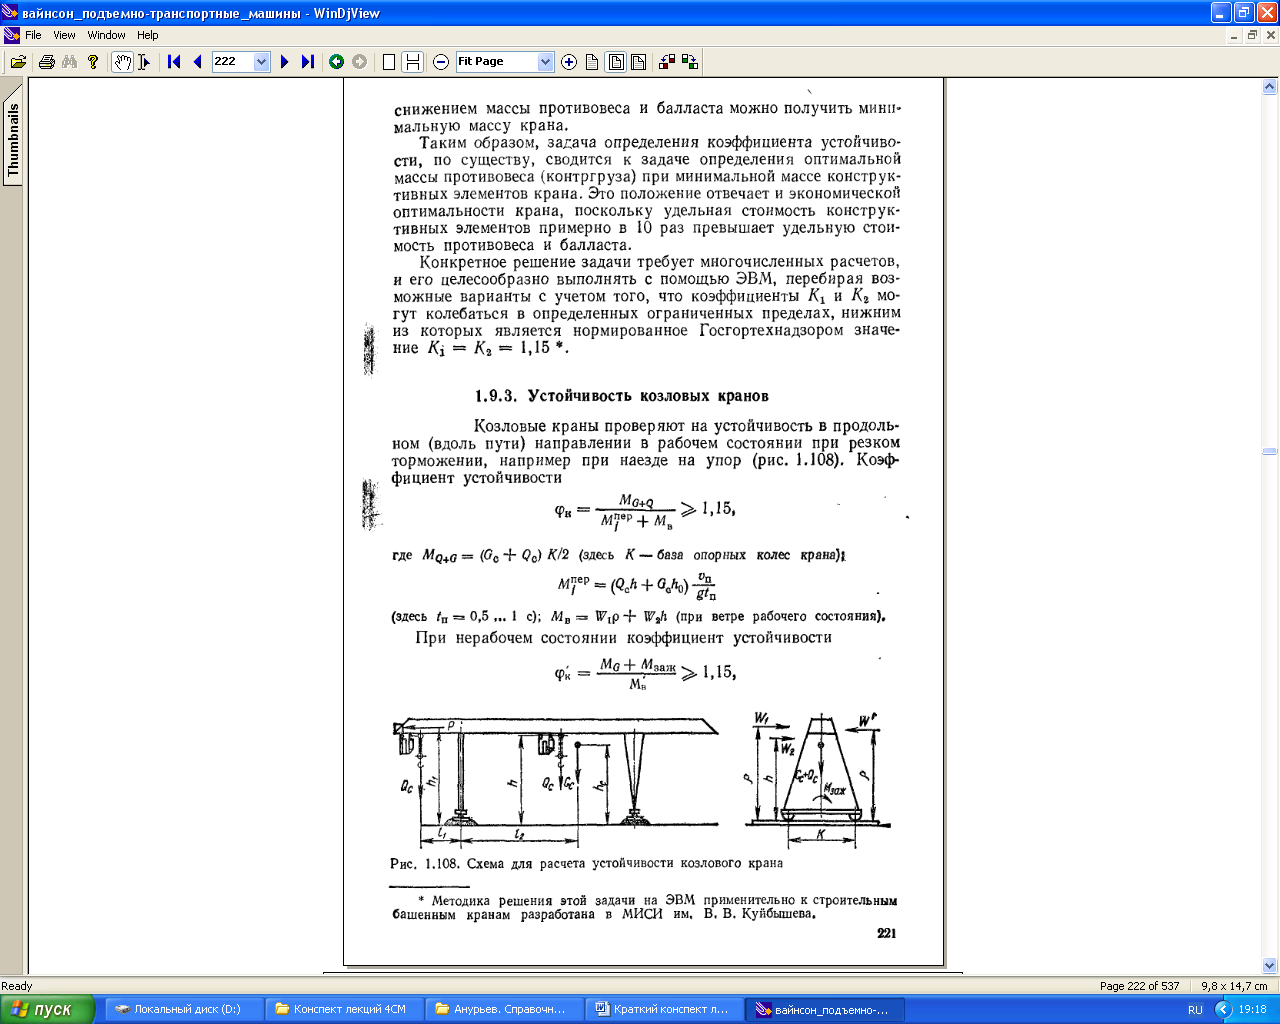Click the grey Forward navigation arrow

point(359,62)
